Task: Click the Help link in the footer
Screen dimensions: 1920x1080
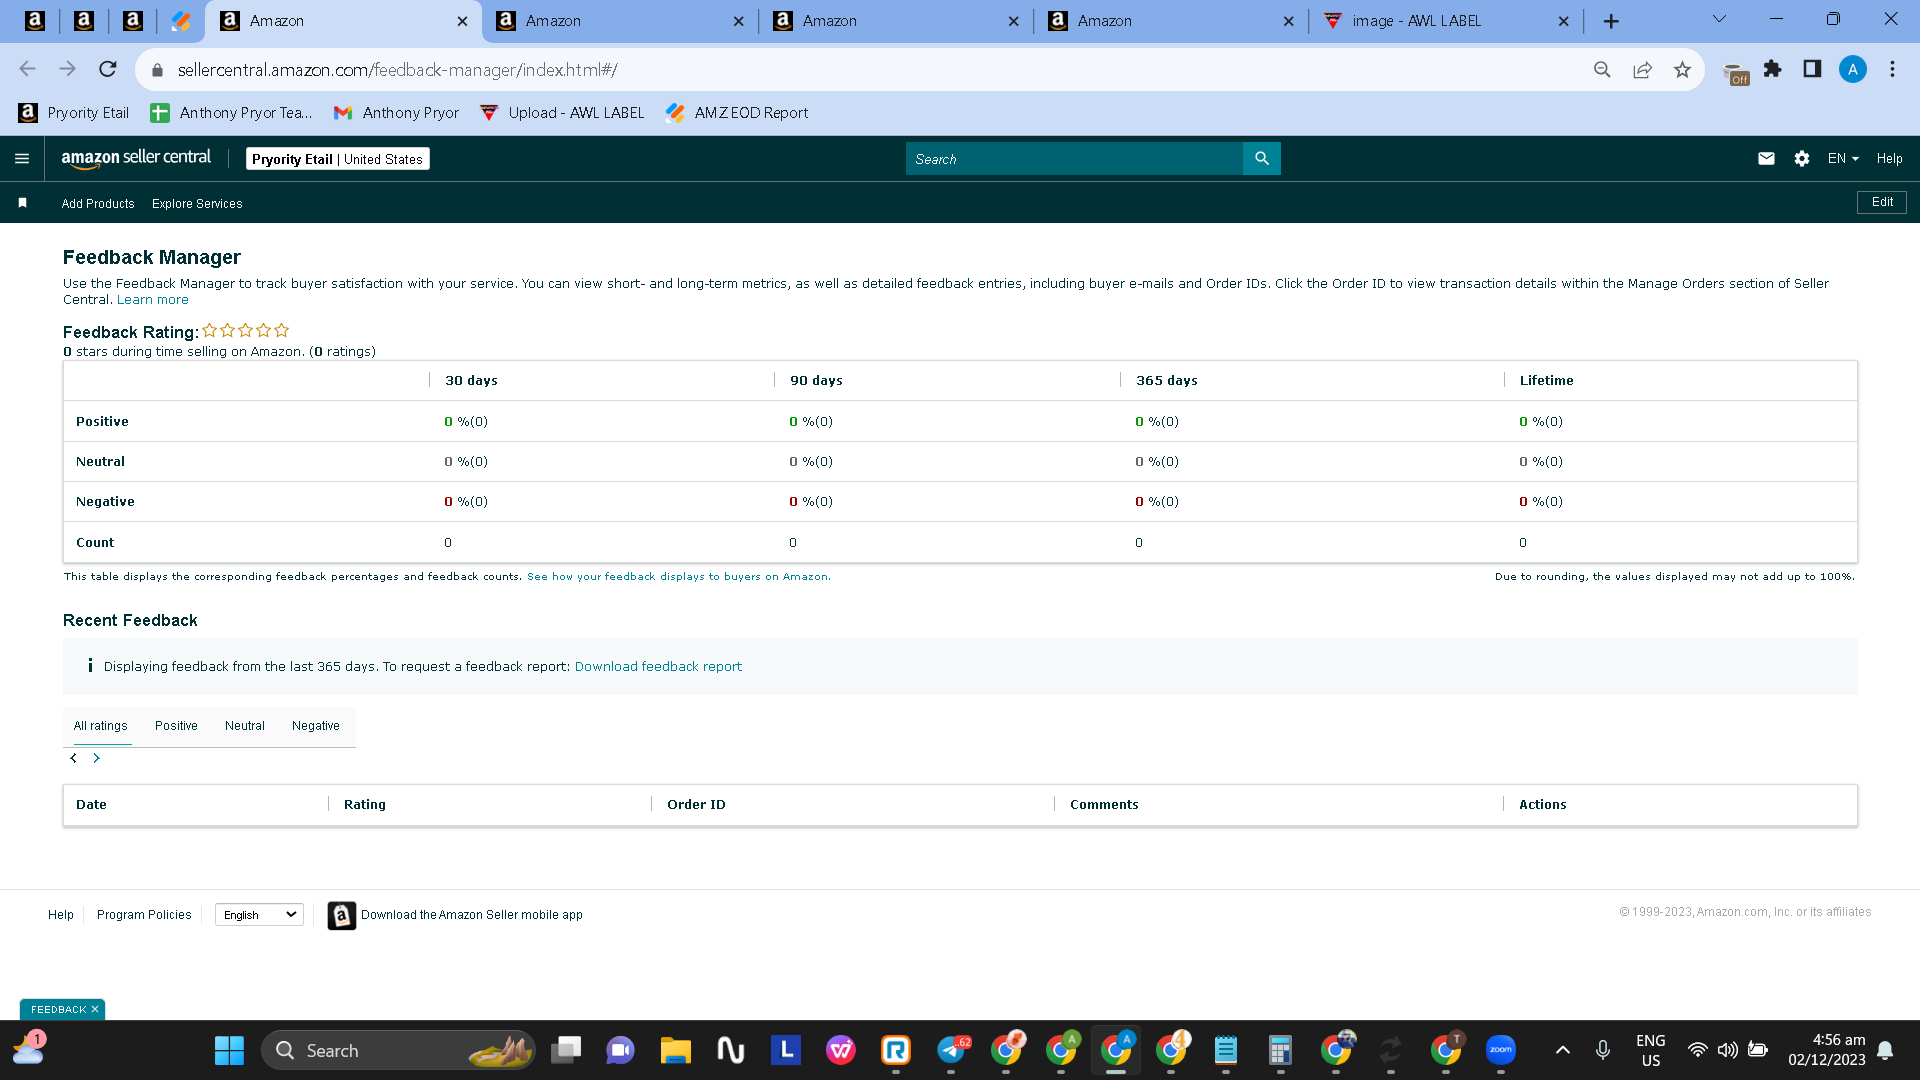Action: pyautogui.click(x=61, y=915)
